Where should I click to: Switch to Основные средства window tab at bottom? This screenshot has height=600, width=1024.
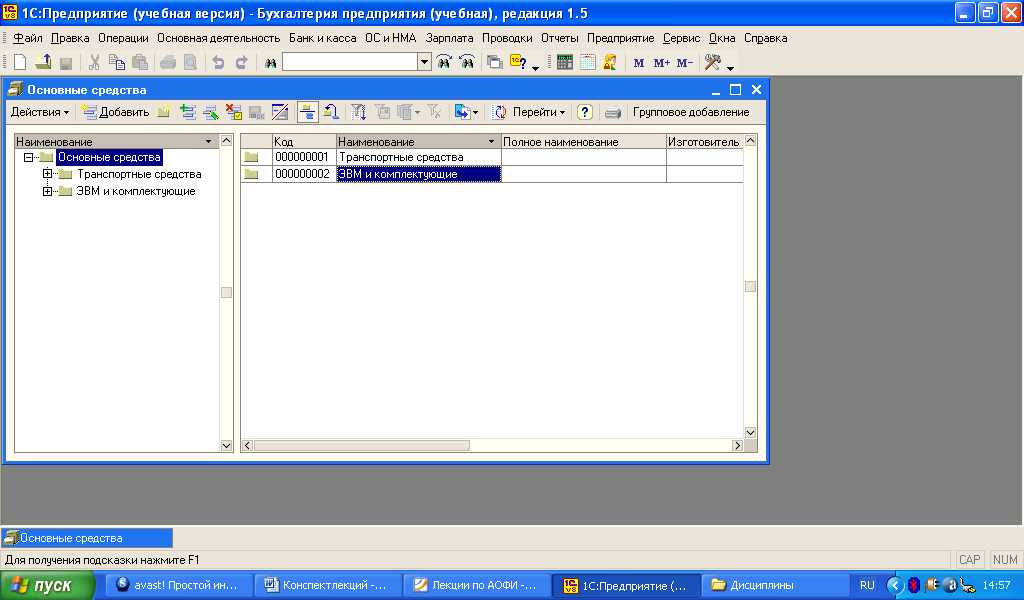tap(87, 538)
